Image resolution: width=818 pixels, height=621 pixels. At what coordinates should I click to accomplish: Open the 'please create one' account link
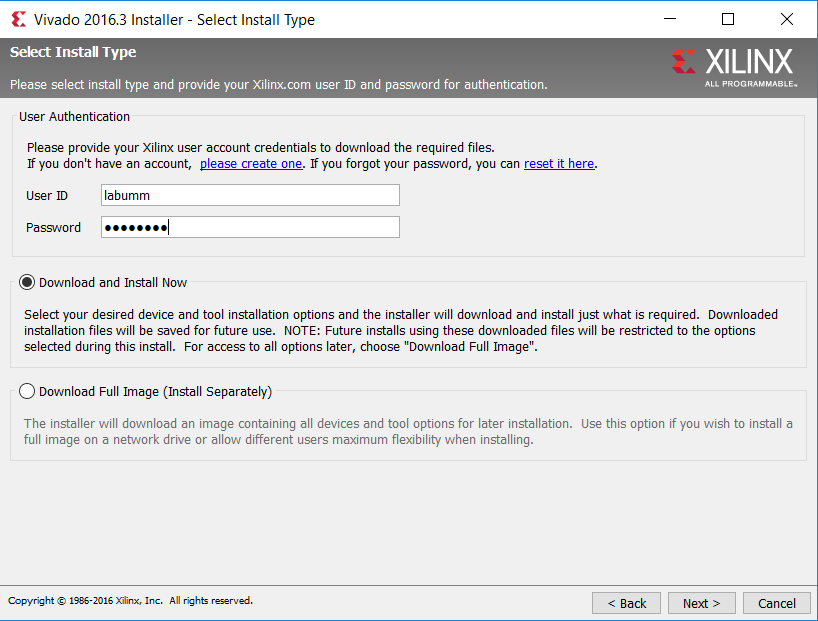pos(251,164)
